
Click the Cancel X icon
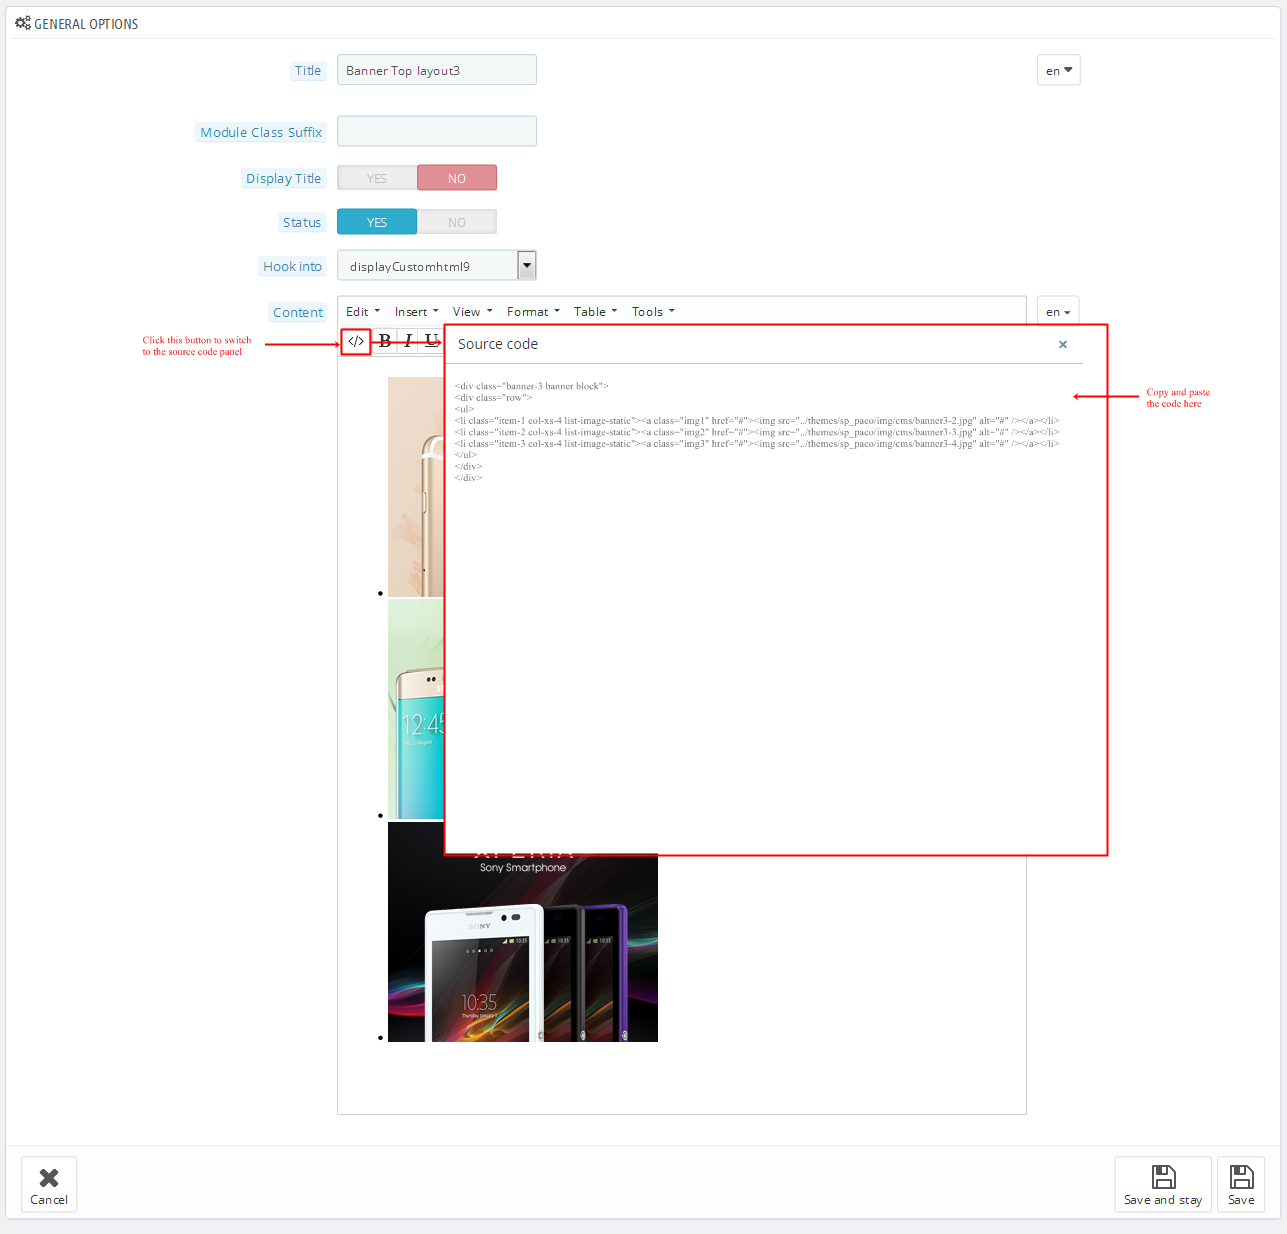click(49, 1177)
